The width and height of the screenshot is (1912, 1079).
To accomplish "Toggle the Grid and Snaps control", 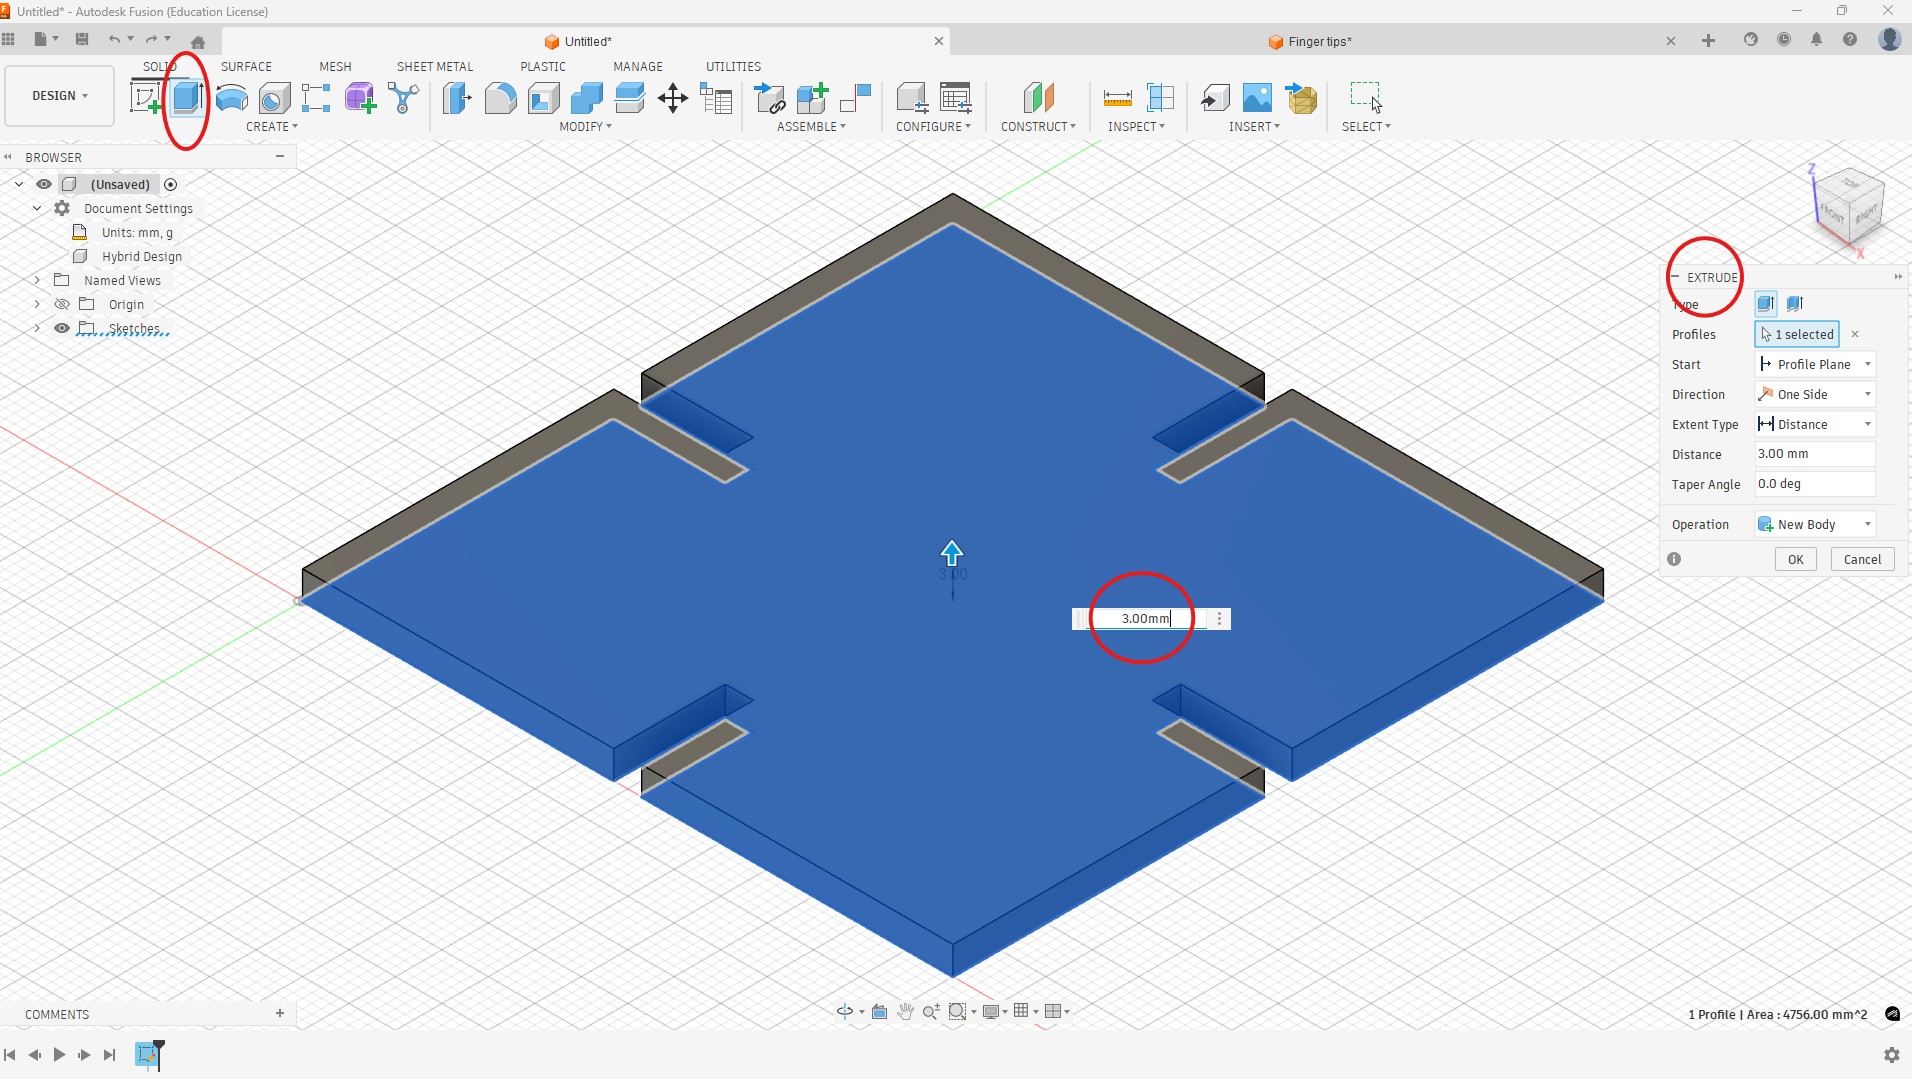I will (1025, 1011).
